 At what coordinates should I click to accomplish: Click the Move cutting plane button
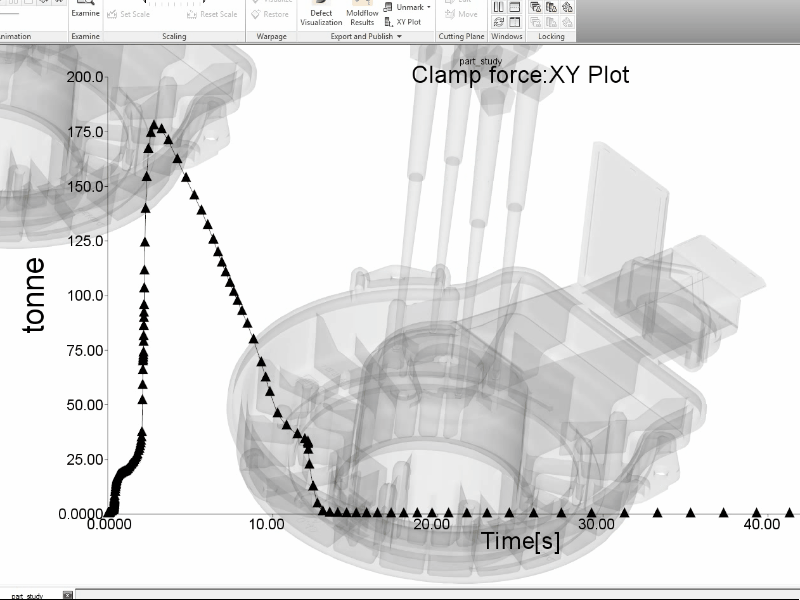[x=461, y=14]
